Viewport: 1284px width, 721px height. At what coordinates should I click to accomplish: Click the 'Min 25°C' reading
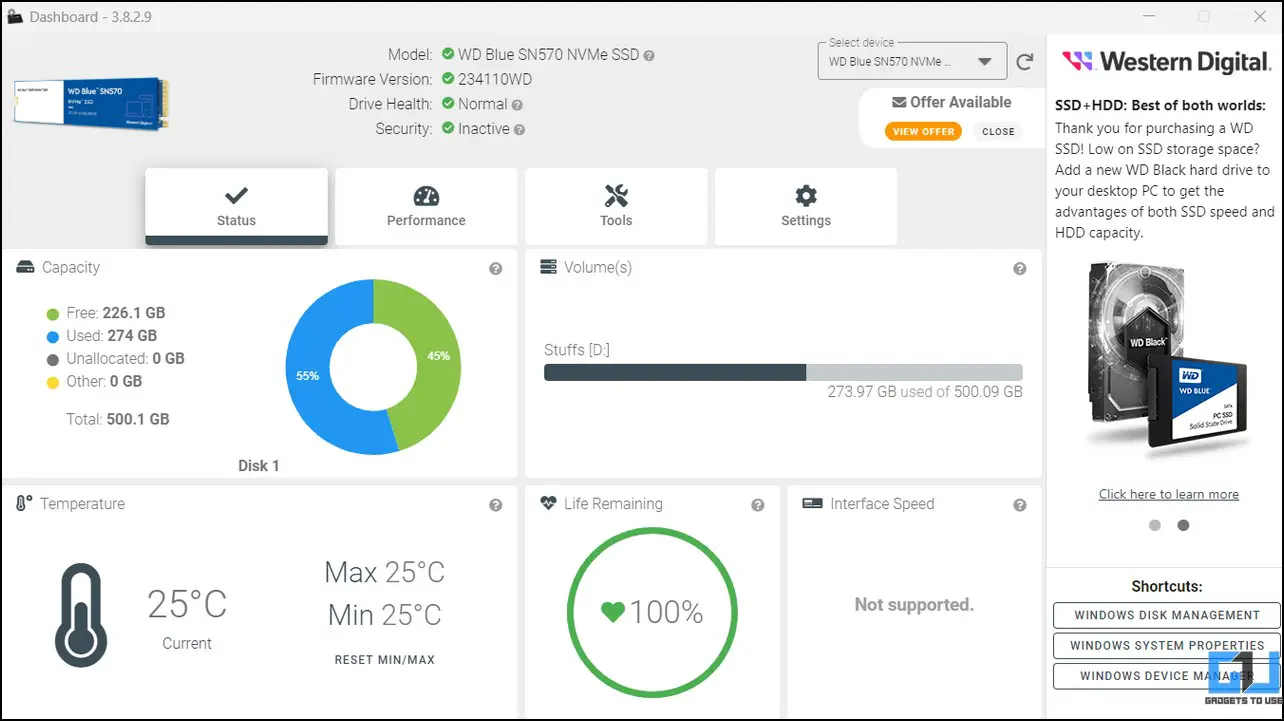point(385,615)
